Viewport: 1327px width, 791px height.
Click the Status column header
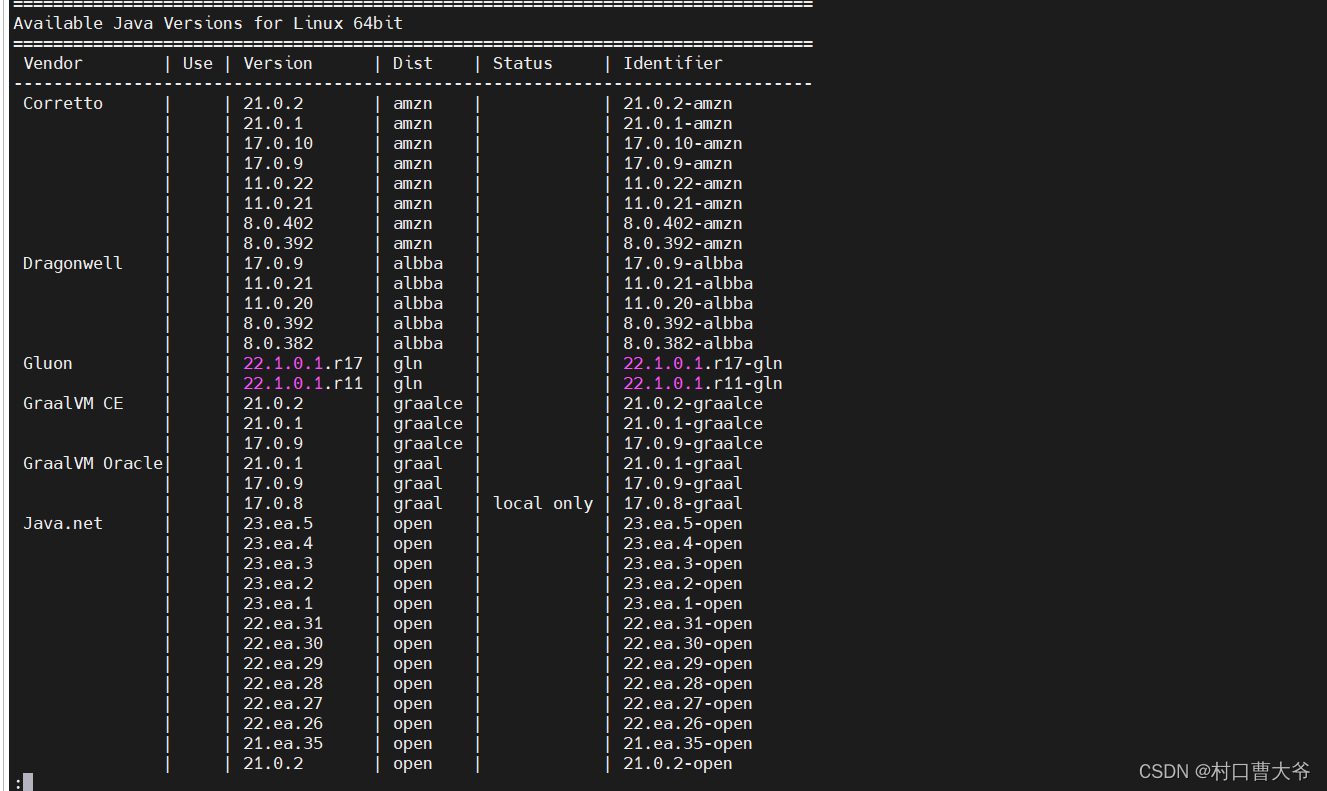point(522,63)
